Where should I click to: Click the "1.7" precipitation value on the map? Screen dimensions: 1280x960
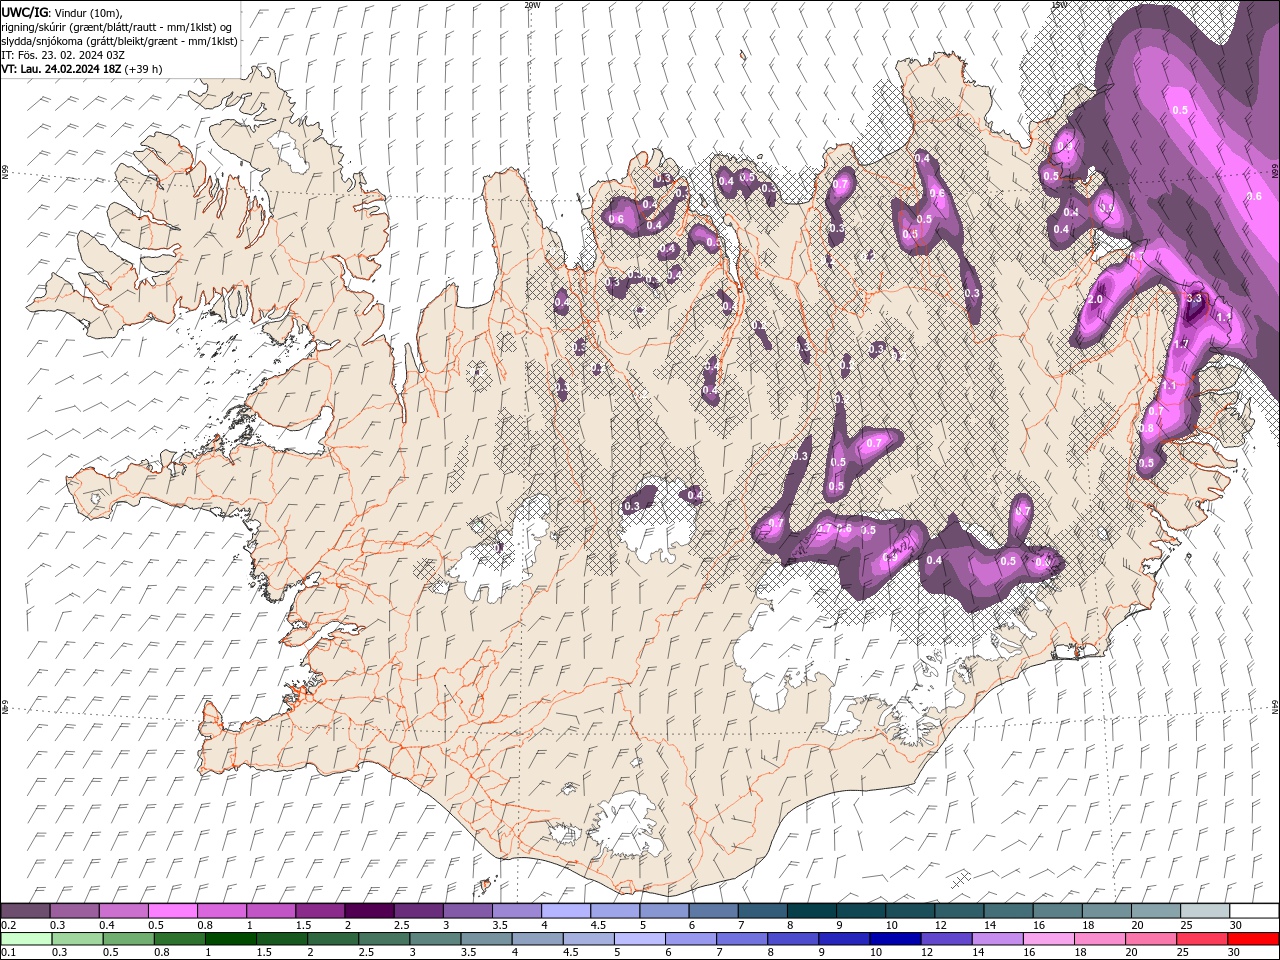[x=1180, y=344]
